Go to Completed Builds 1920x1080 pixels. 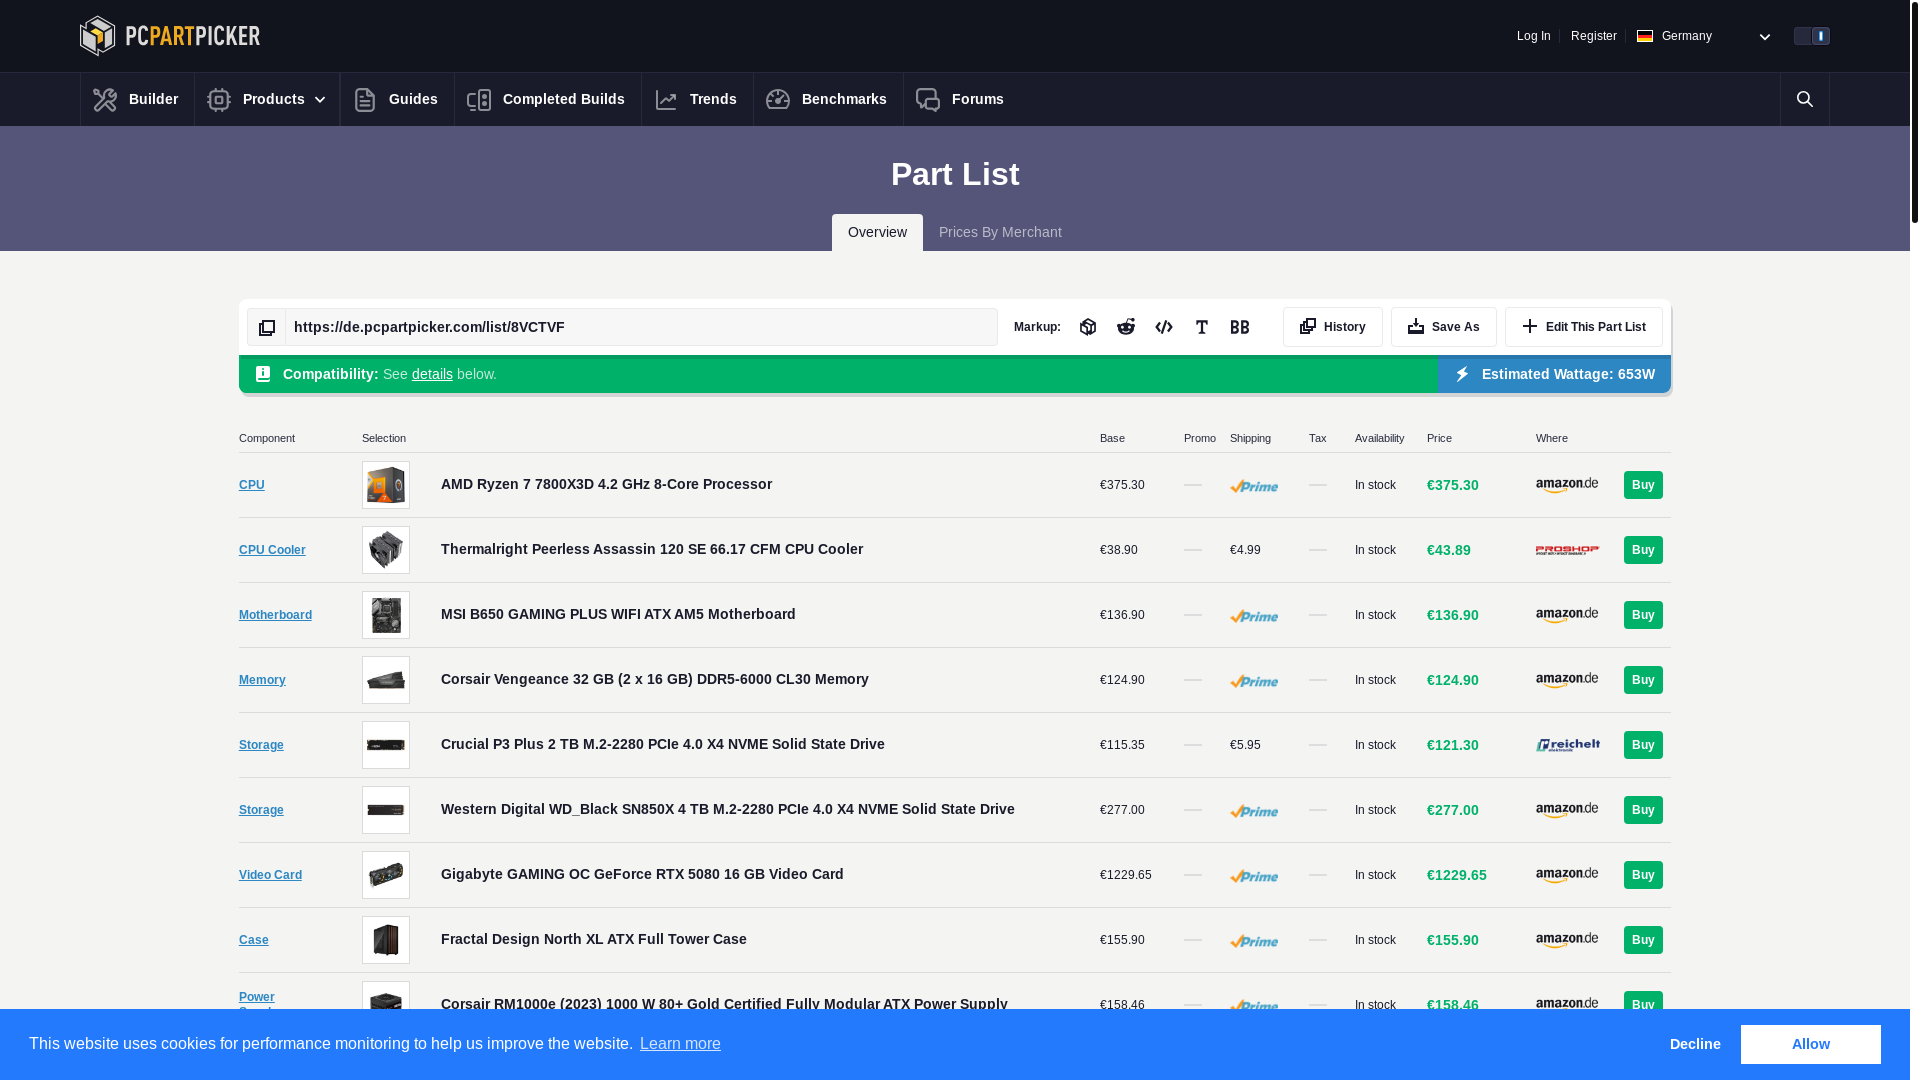[x=547, y=99]
